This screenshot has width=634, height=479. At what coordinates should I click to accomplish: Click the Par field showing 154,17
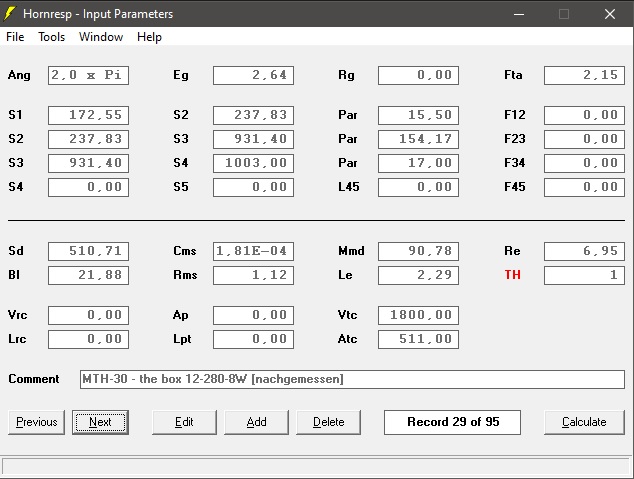[418, 139]
